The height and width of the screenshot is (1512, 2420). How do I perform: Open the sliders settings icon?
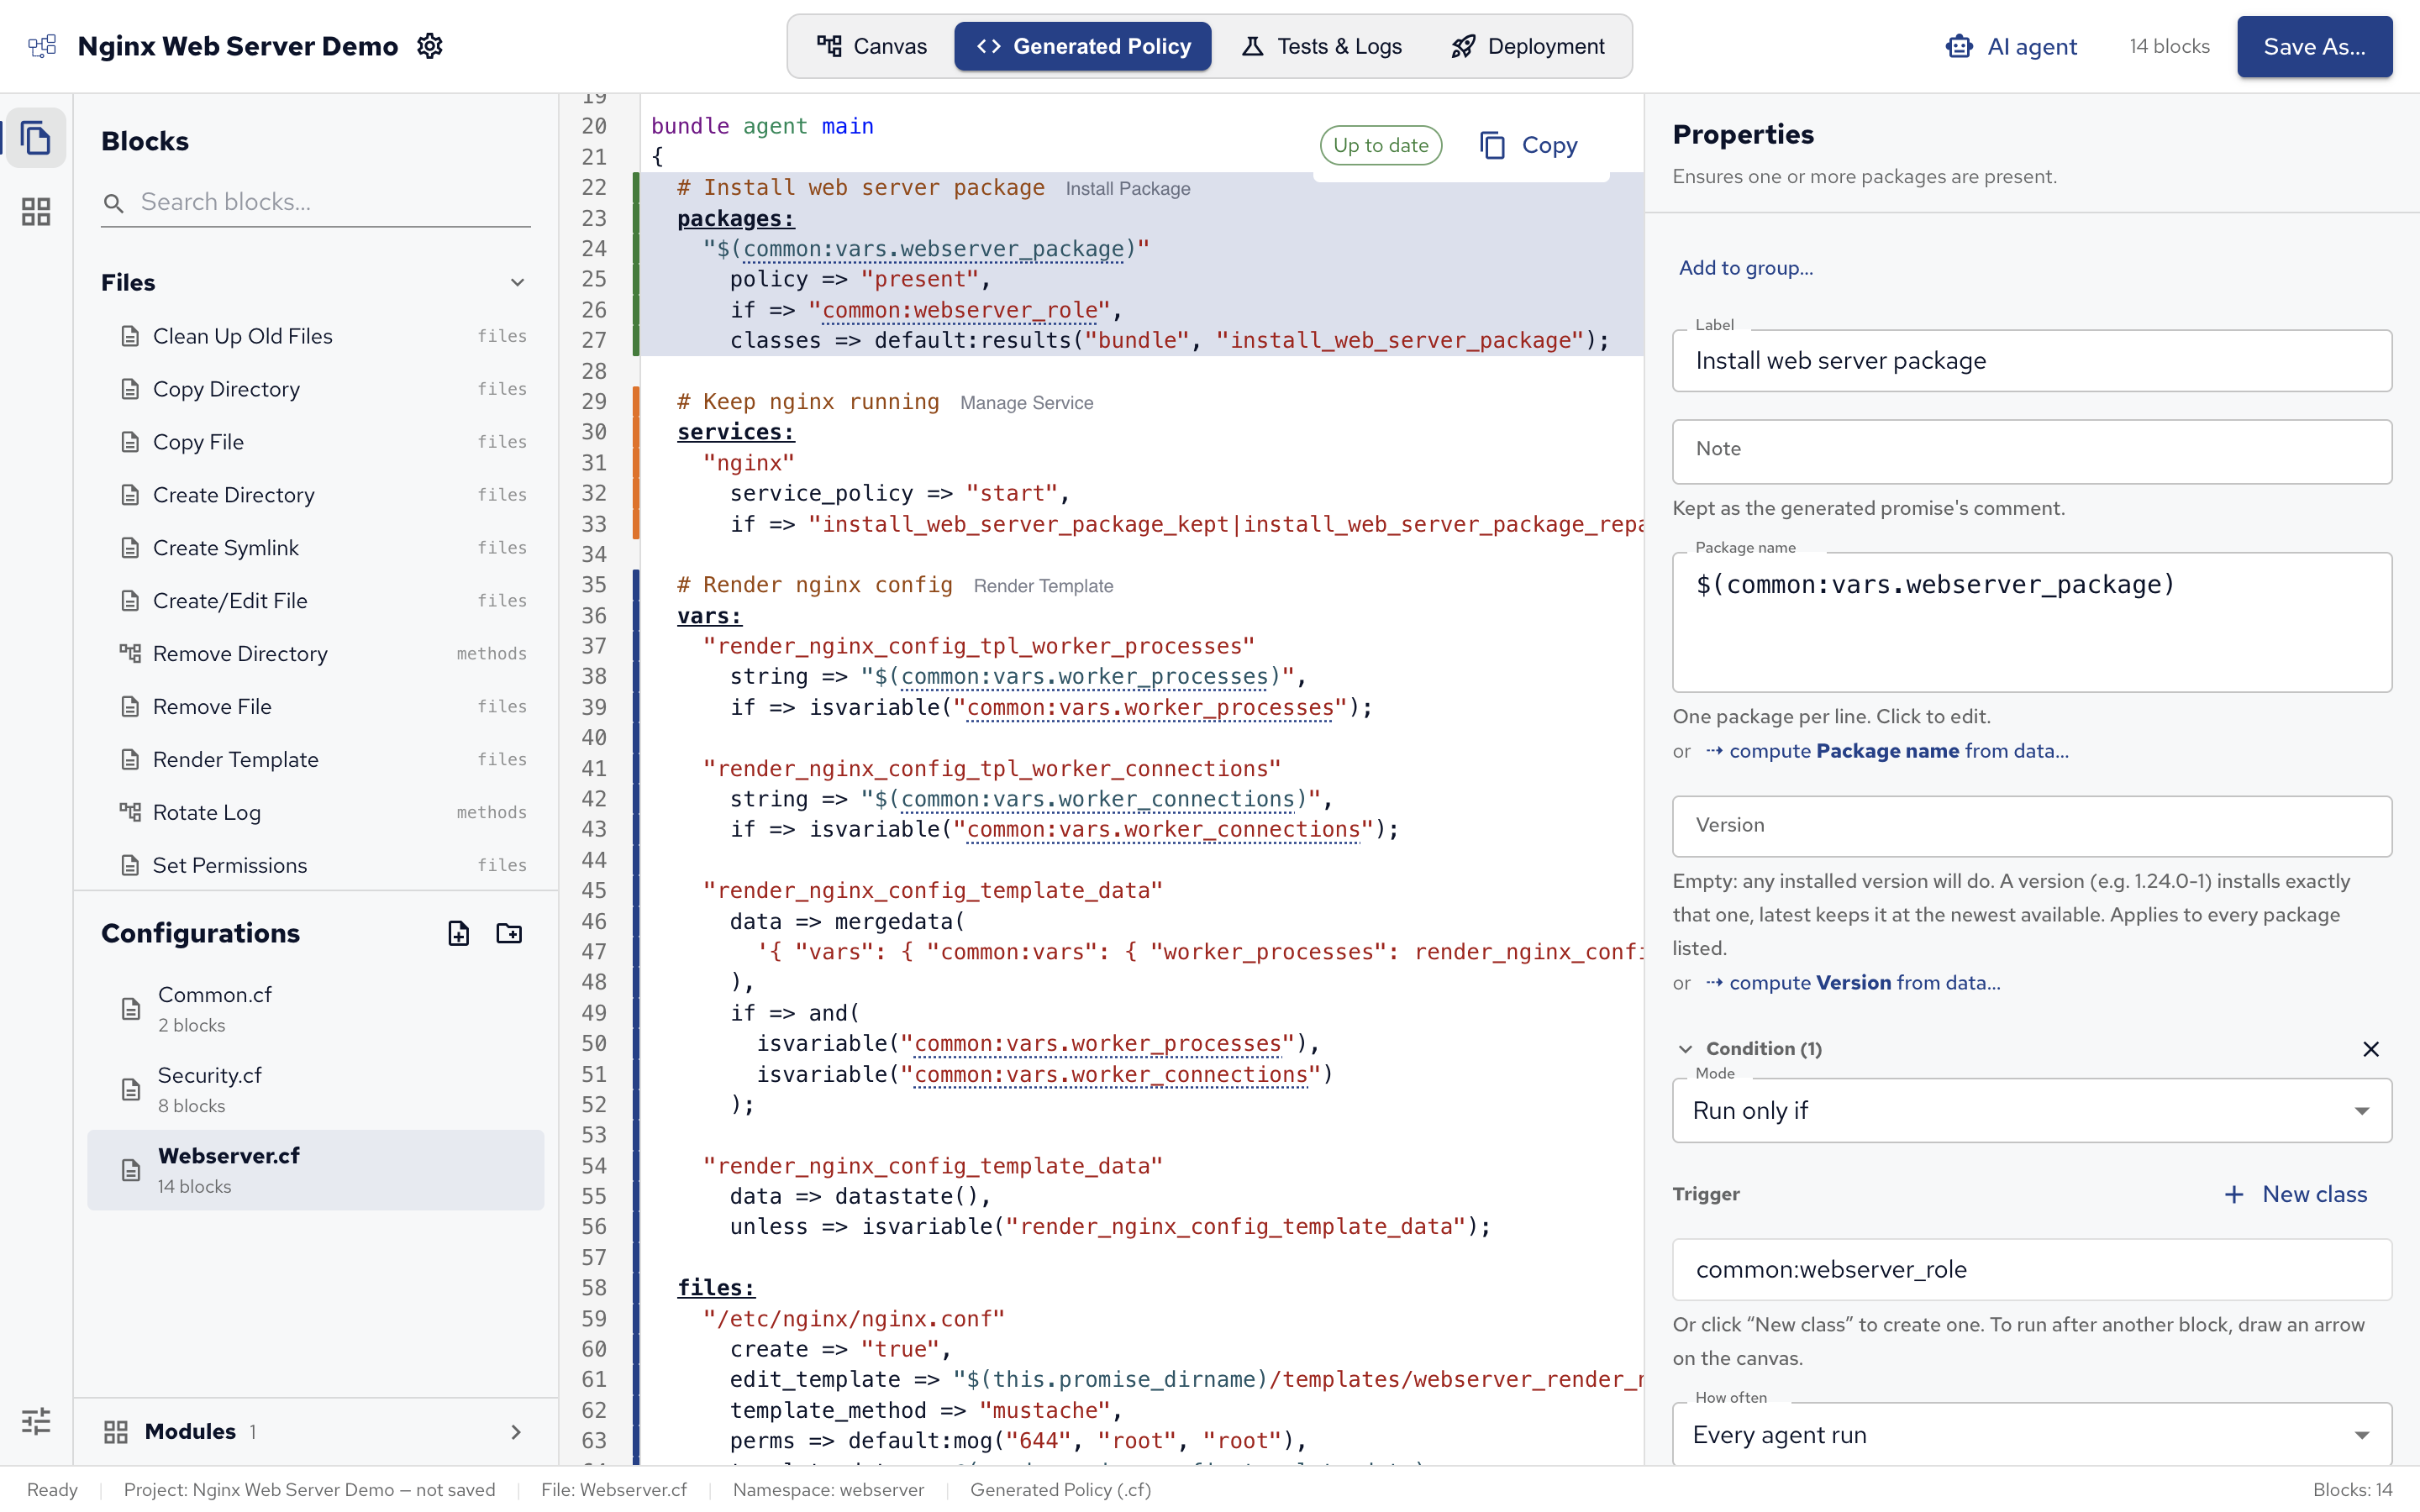tap(36, 1421)
